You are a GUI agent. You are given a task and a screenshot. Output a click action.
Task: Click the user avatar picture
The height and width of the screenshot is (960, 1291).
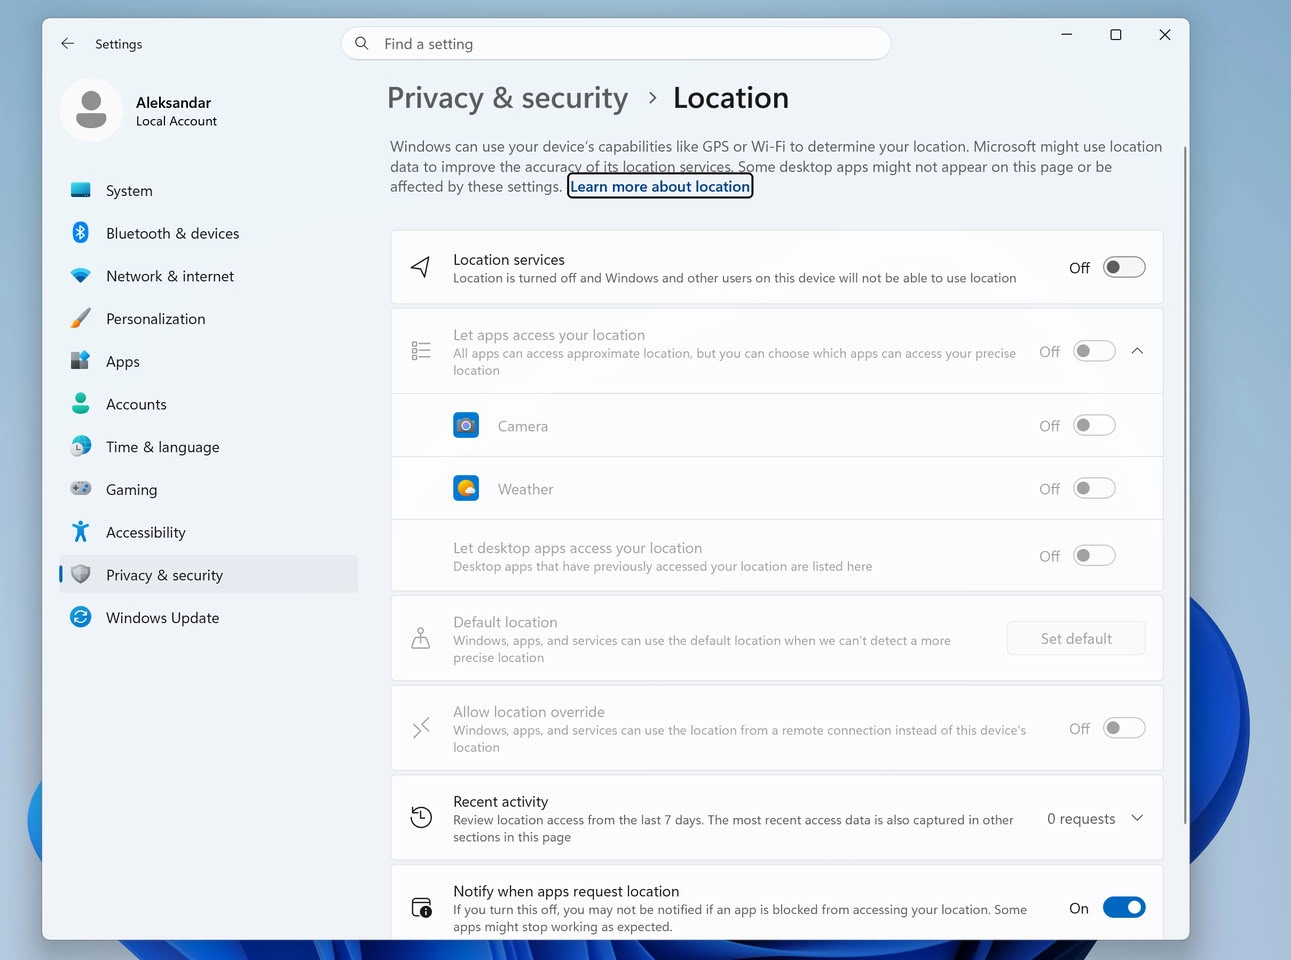tap(91, 110)
